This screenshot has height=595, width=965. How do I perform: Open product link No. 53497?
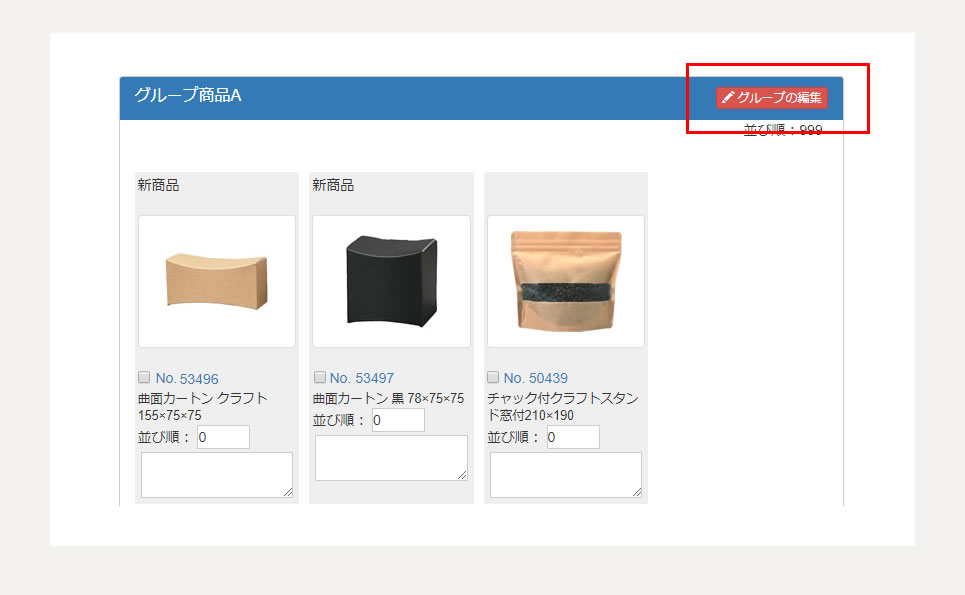coord(362,378)
